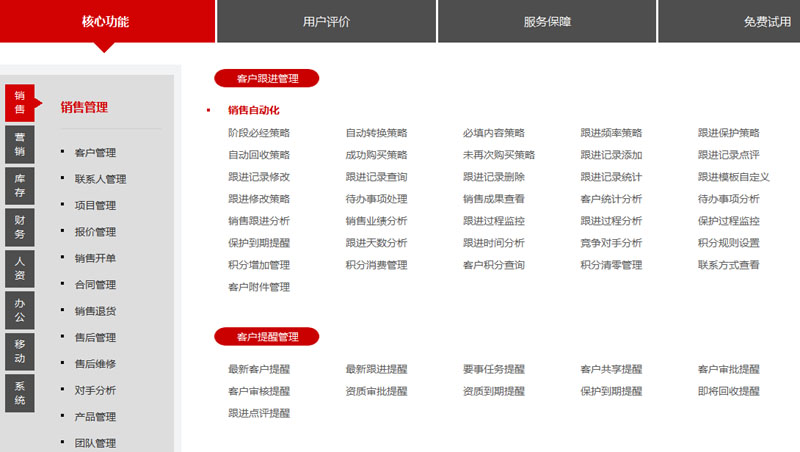This screenshot has height=452, width=800.
Task: Click the 即将回收提醒 link
Action: pos(729,391)
